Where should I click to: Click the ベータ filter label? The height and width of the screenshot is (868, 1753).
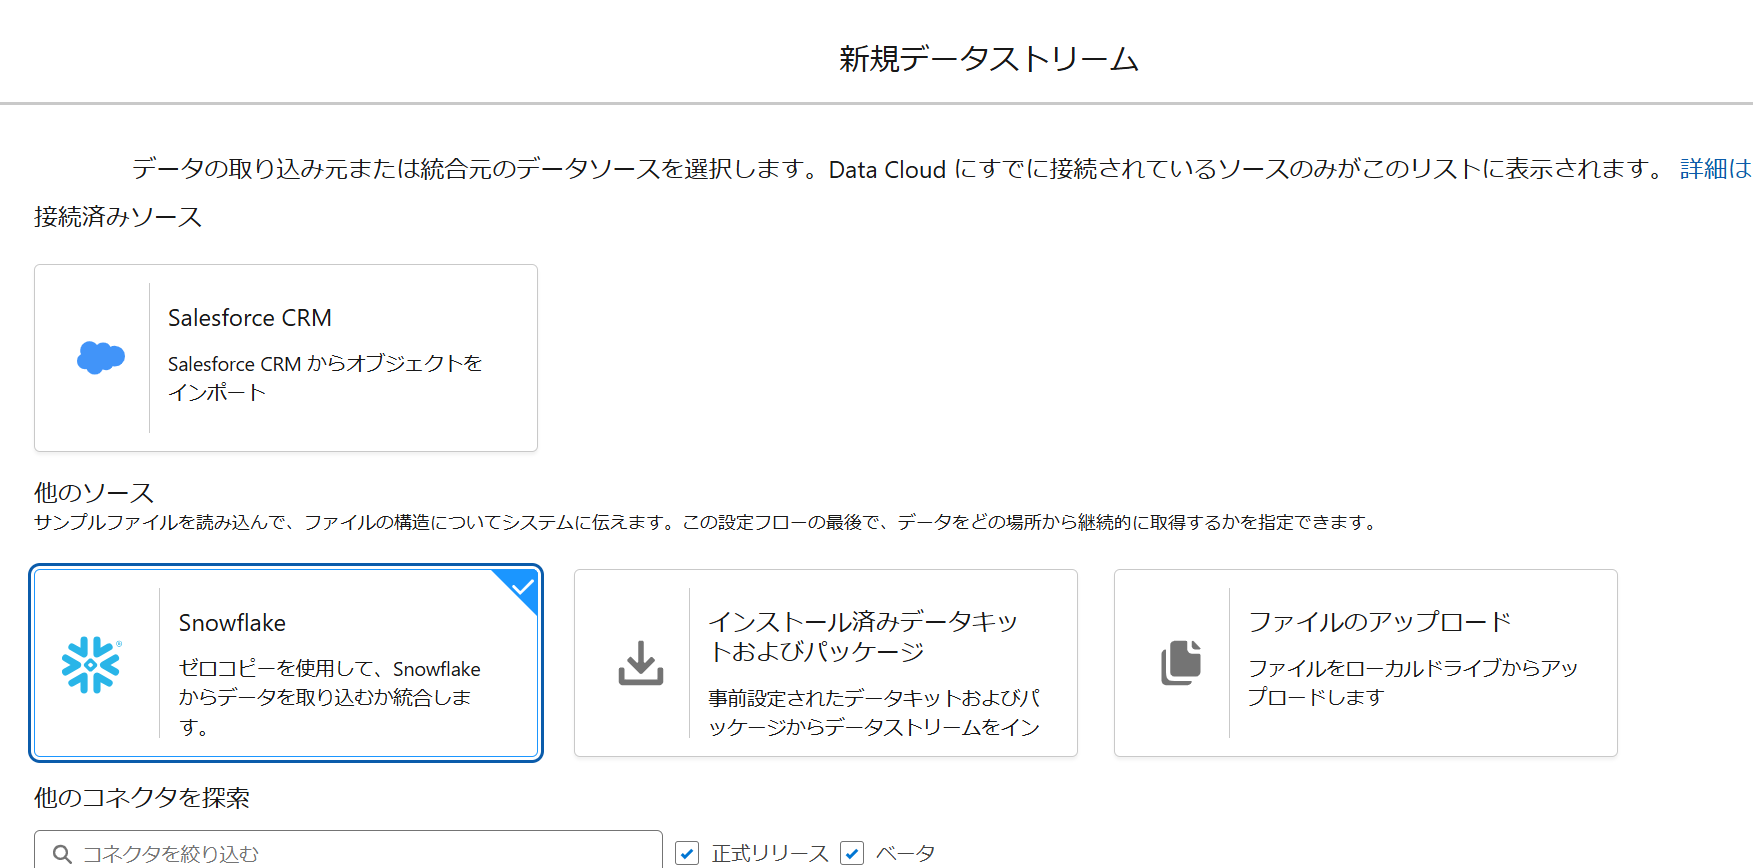[906, 854]
